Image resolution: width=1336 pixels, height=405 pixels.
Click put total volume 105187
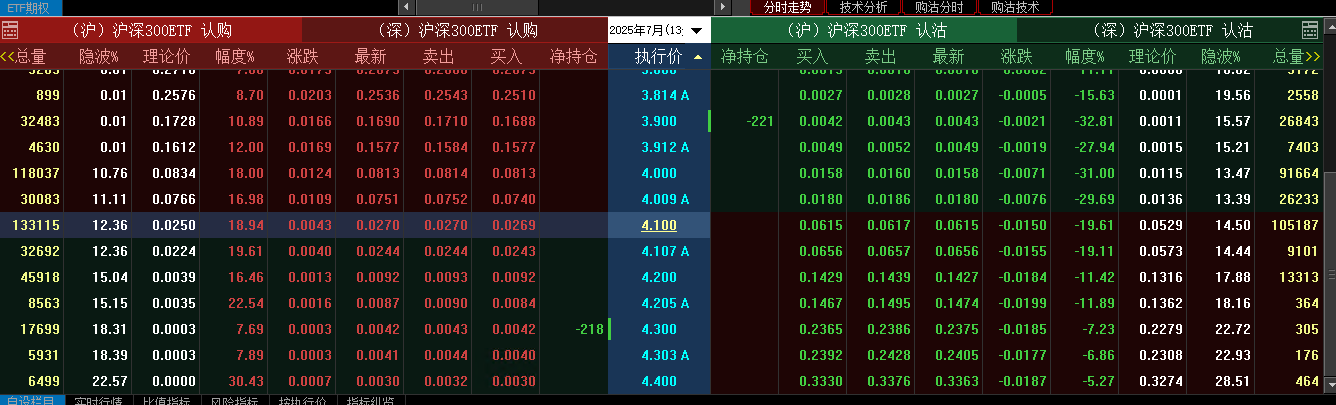(x=1295, y=225)
